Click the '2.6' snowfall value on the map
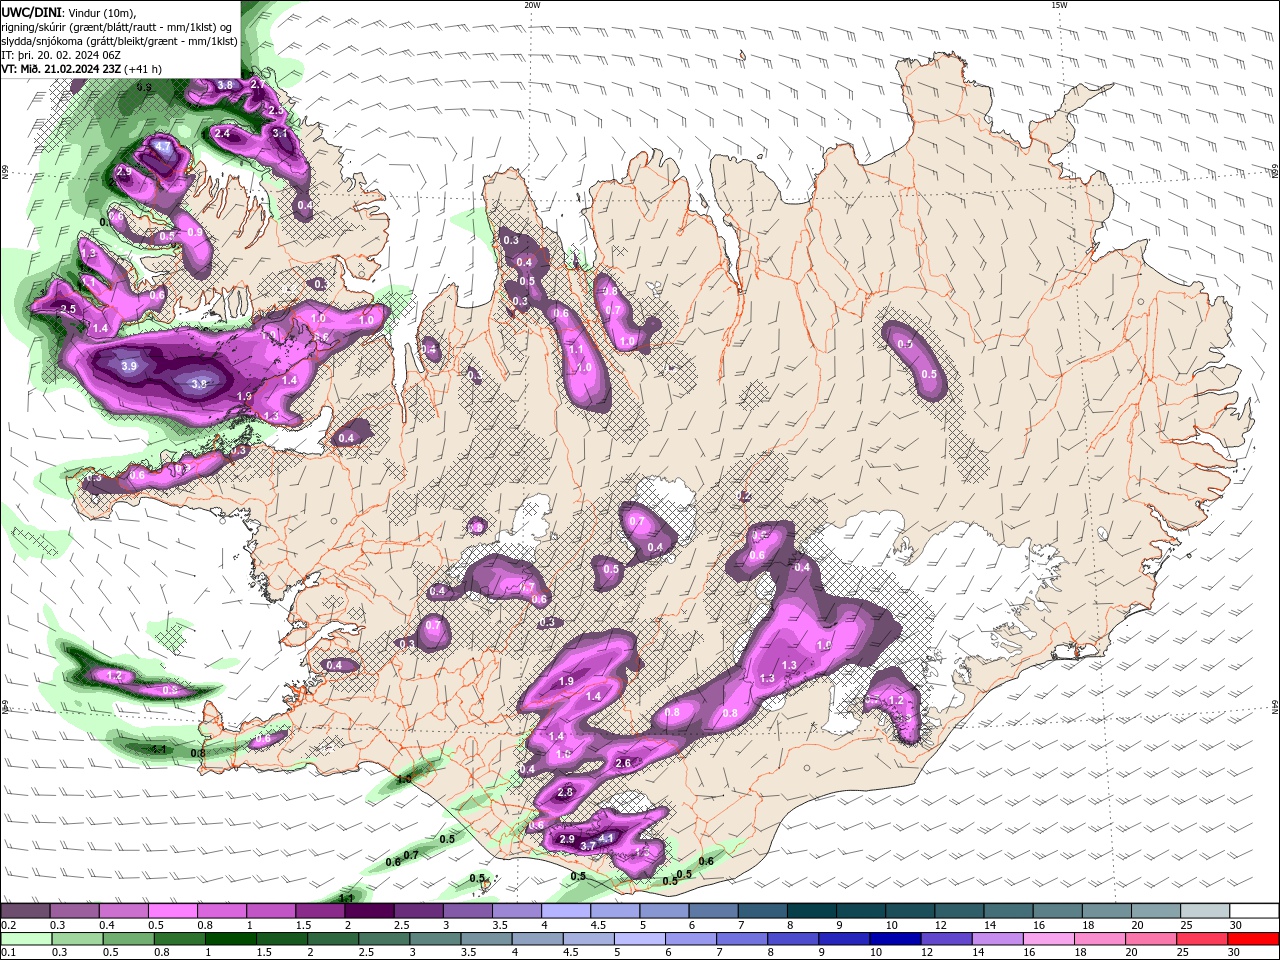This screenshot has height=960, width=1280. (623, 763)
